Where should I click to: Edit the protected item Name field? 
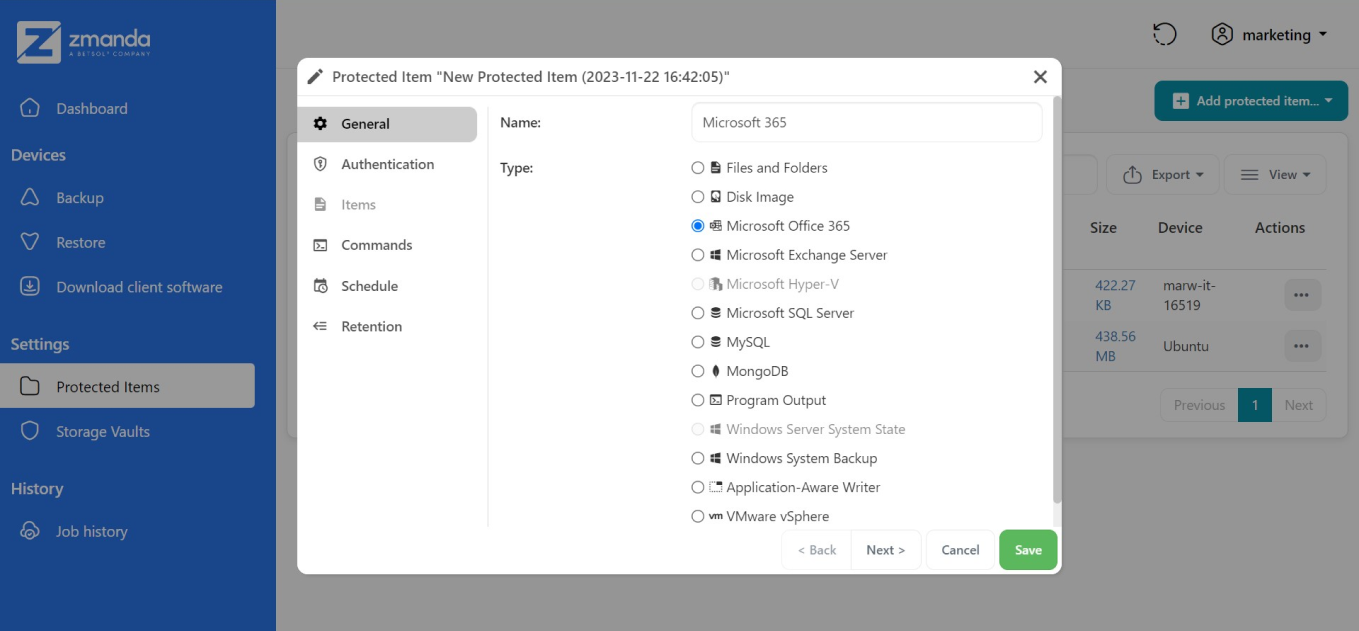pyautogui.click(x=866, y=121)
